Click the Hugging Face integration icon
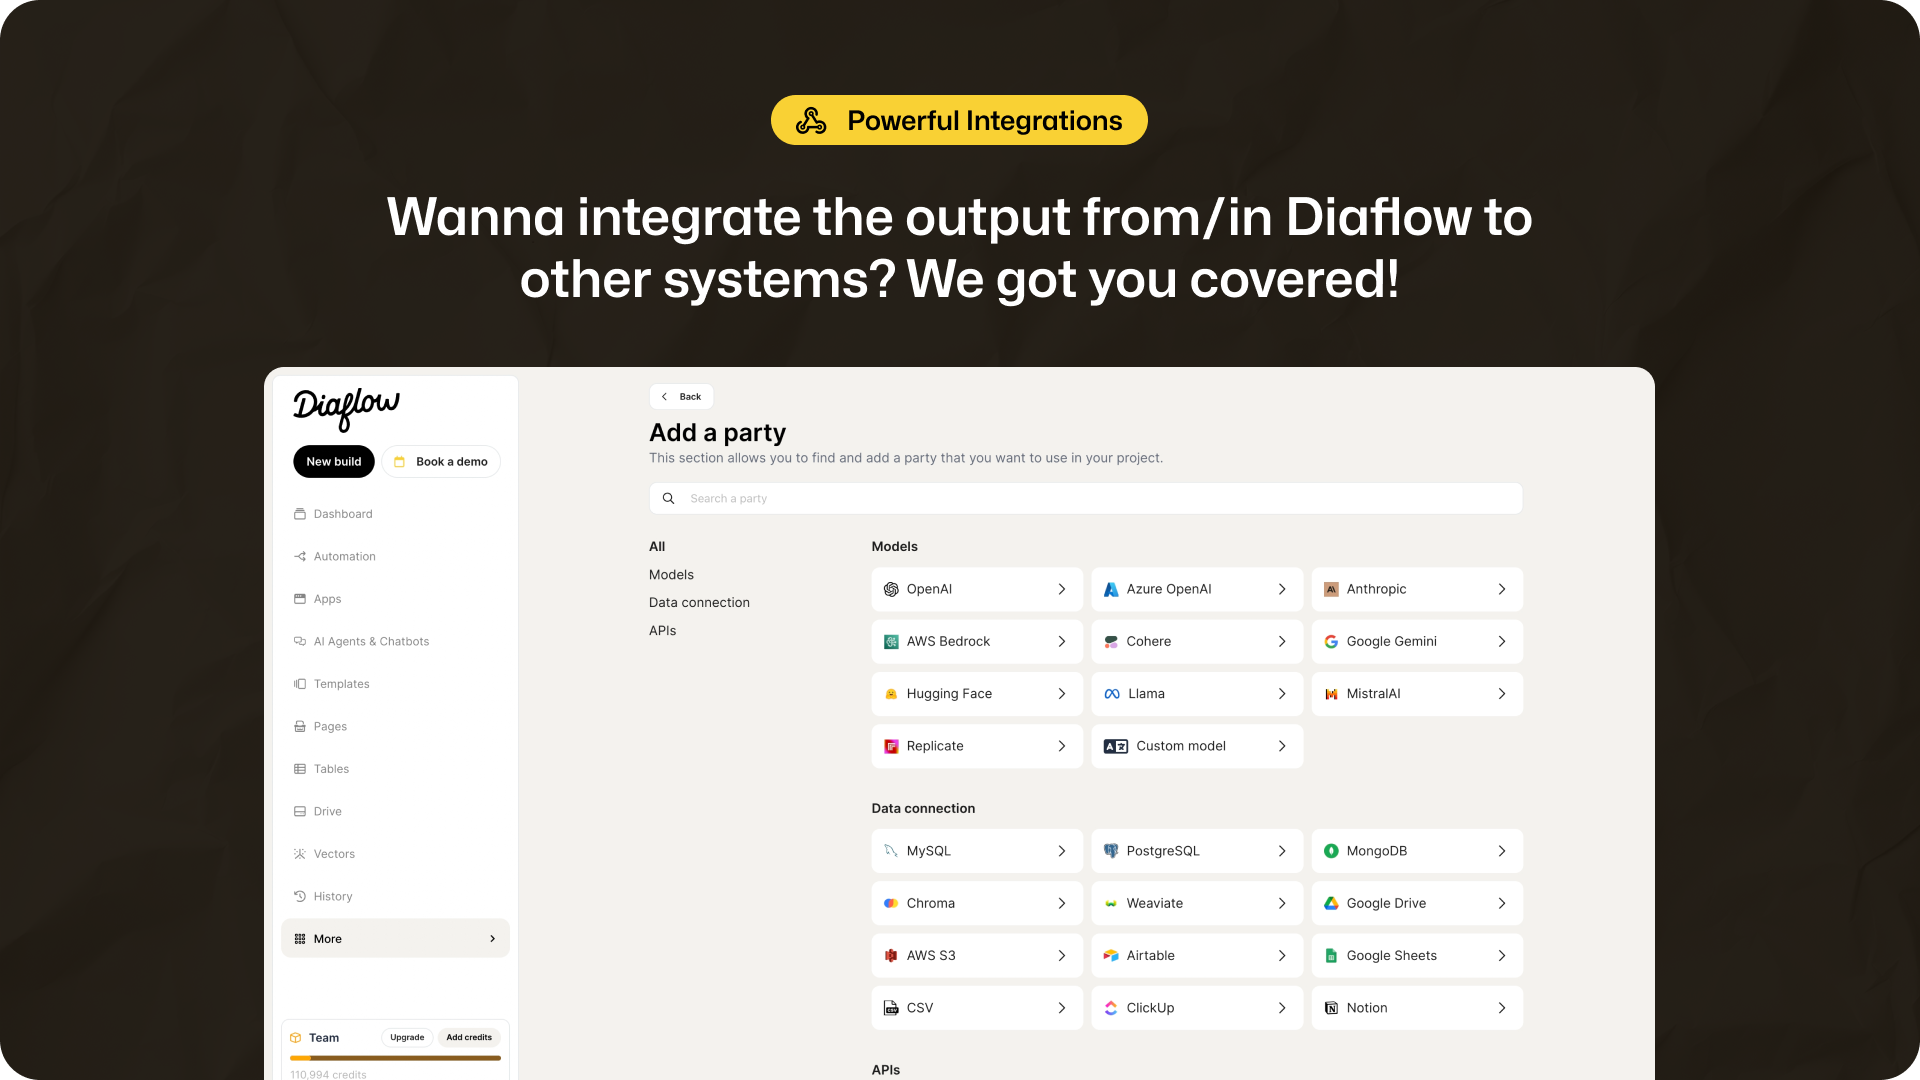 891,694
